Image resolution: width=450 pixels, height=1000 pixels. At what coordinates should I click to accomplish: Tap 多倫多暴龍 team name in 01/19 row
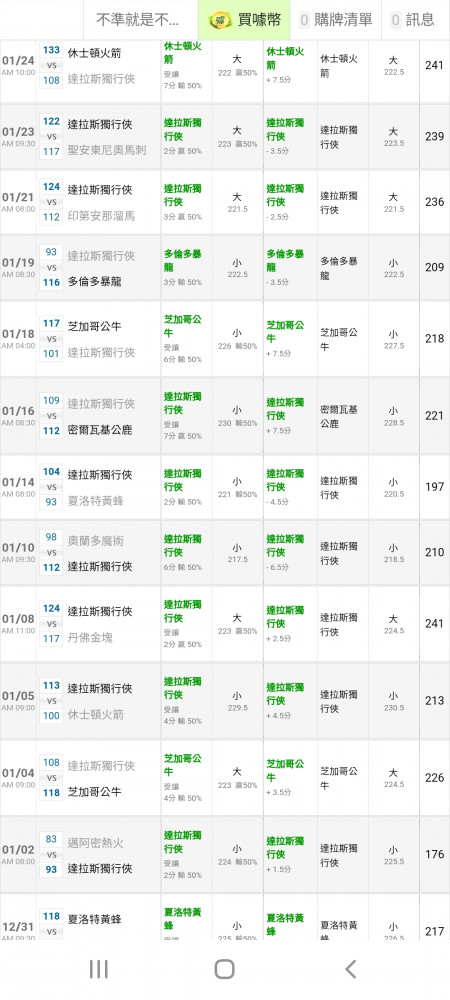(94, 281)
